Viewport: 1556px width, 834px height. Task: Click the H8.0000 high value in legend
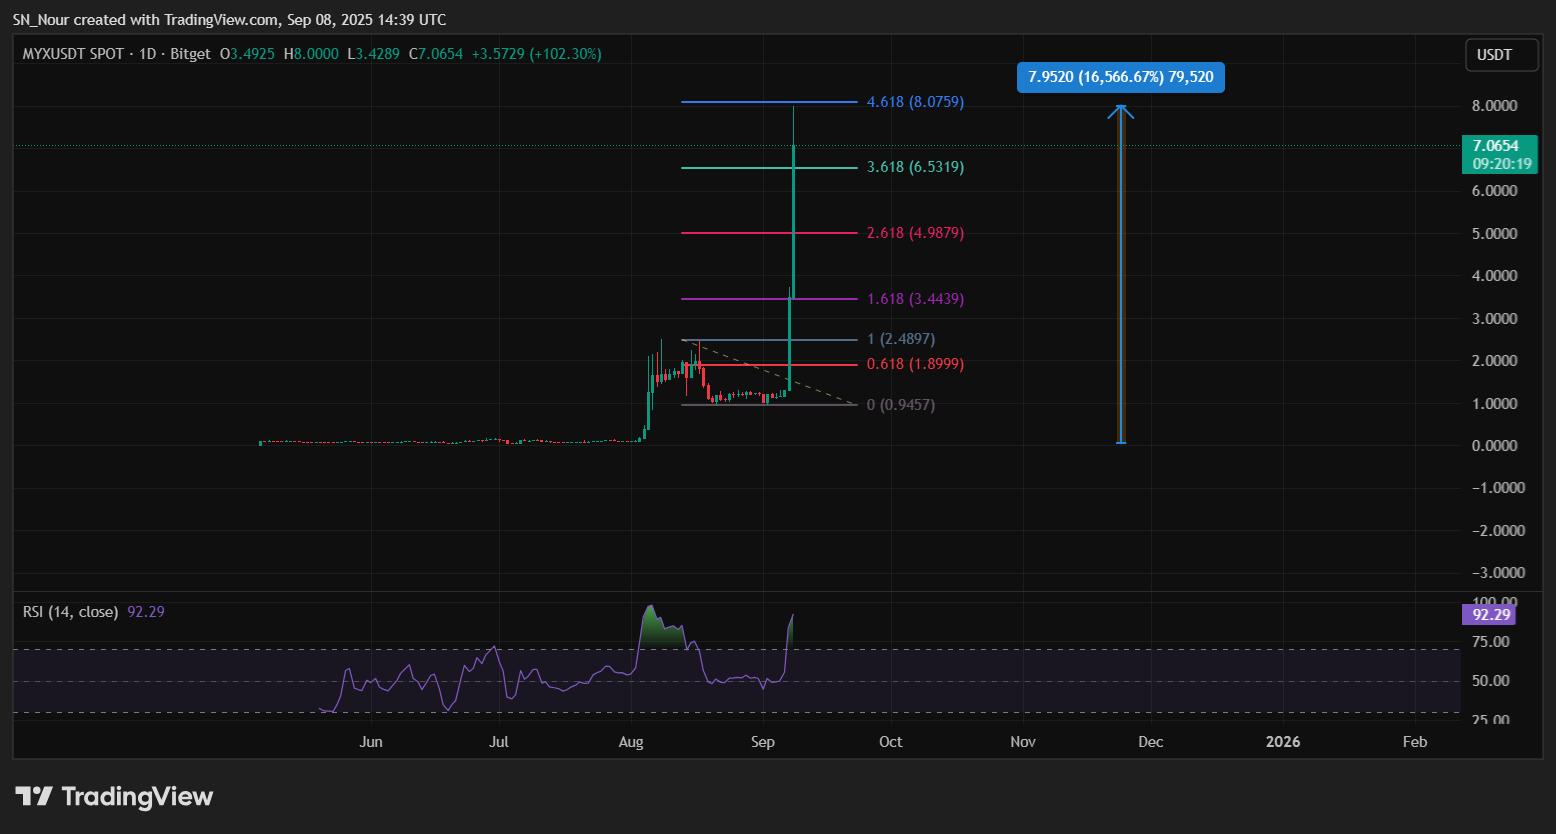point(311,53)
